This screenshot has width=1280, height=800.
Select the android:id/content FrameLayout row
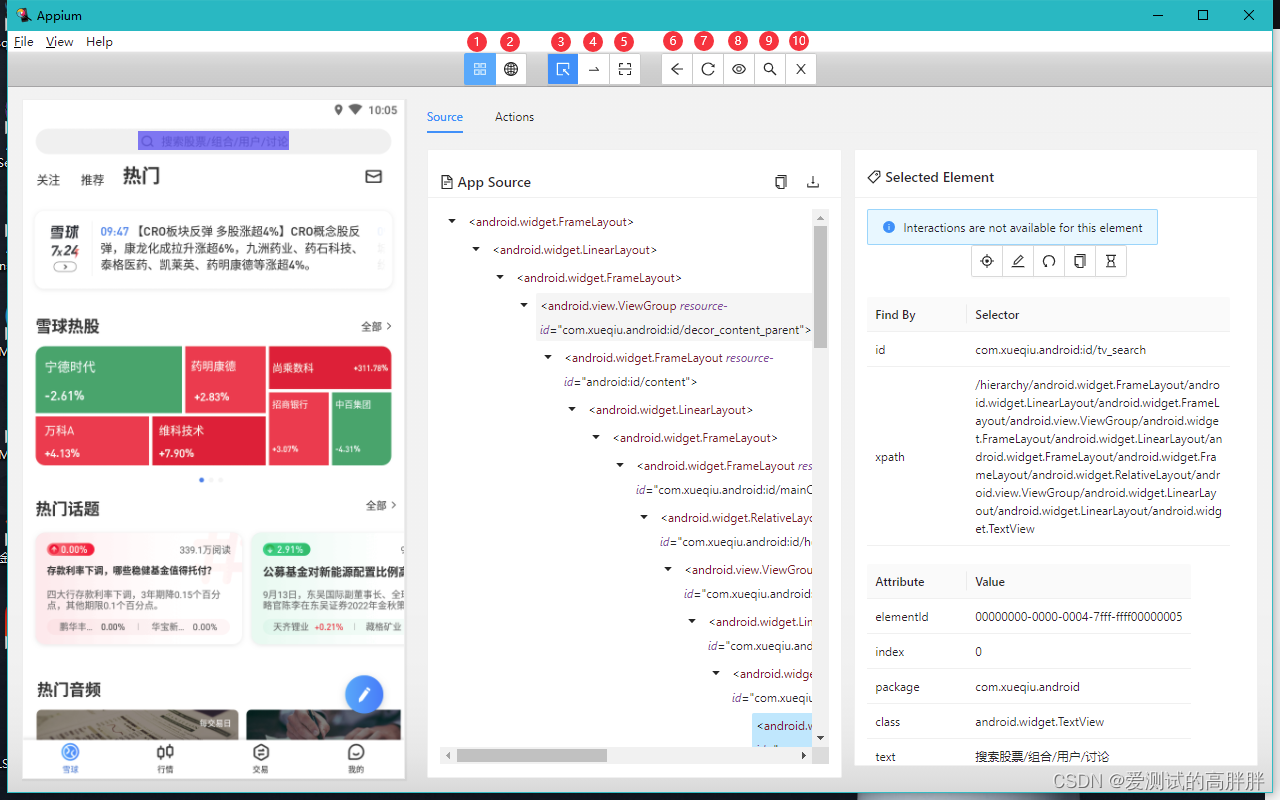click(668, 369)
